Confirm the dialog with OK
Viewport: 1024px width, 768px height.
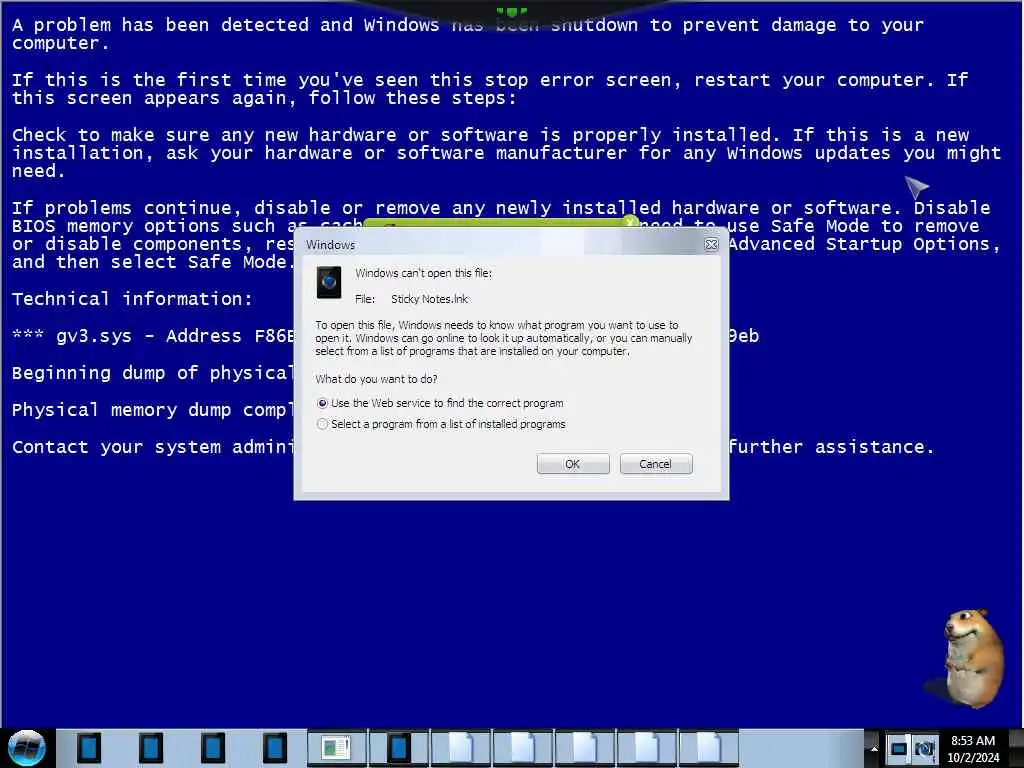[573, 464]
